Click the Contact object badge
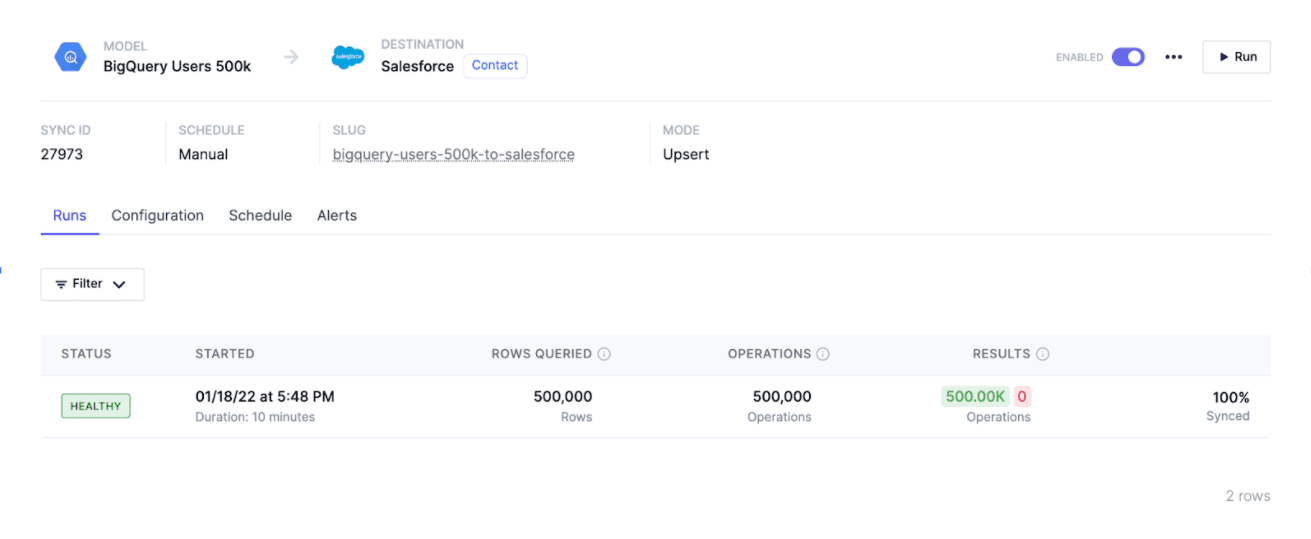Image resolution: width=1311 pixels, height=539 pixels. [495, 66]
